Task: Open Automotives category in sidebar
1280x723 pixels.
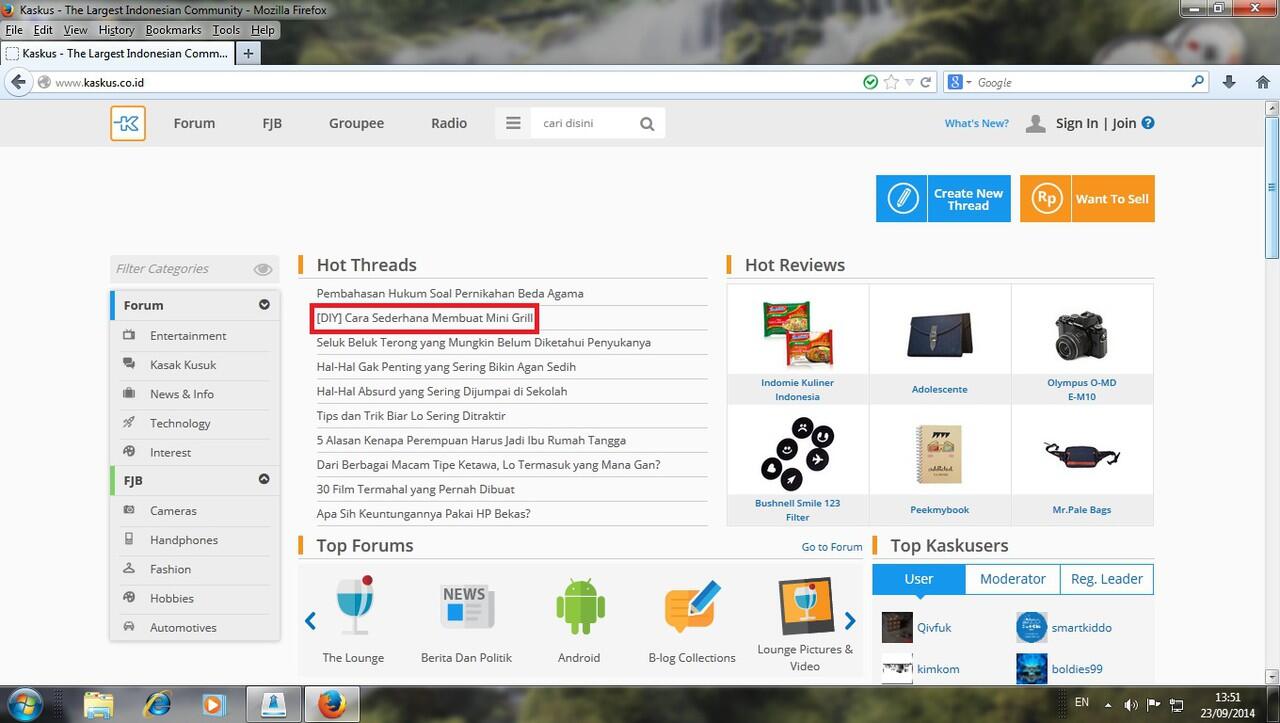Action: [183, 627]
